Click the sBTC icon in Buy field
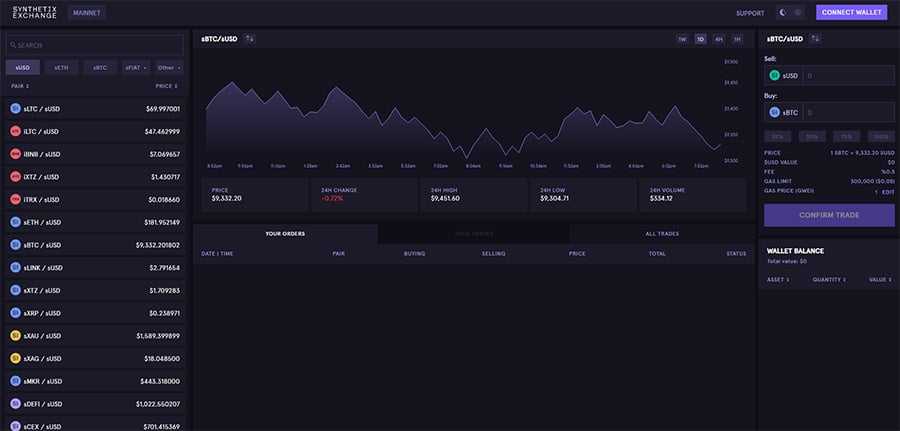 [774, 113]
